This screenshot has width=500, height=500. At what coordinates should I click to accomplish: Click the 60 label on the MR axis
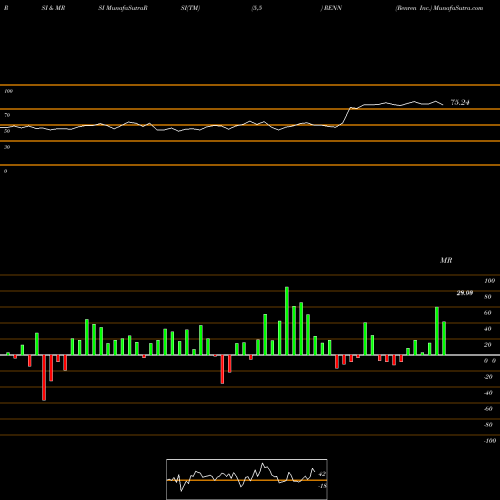[x=488, y=313]
